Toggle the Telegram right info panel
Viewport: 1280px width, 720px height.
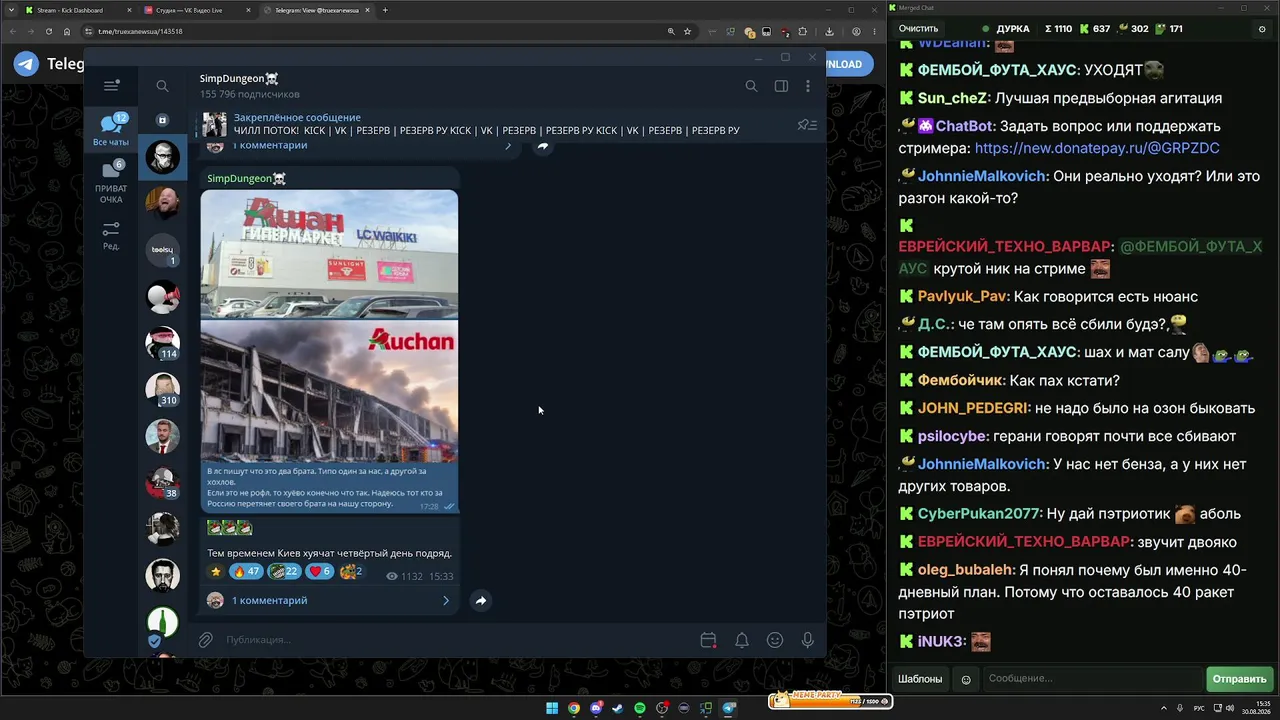781,86
